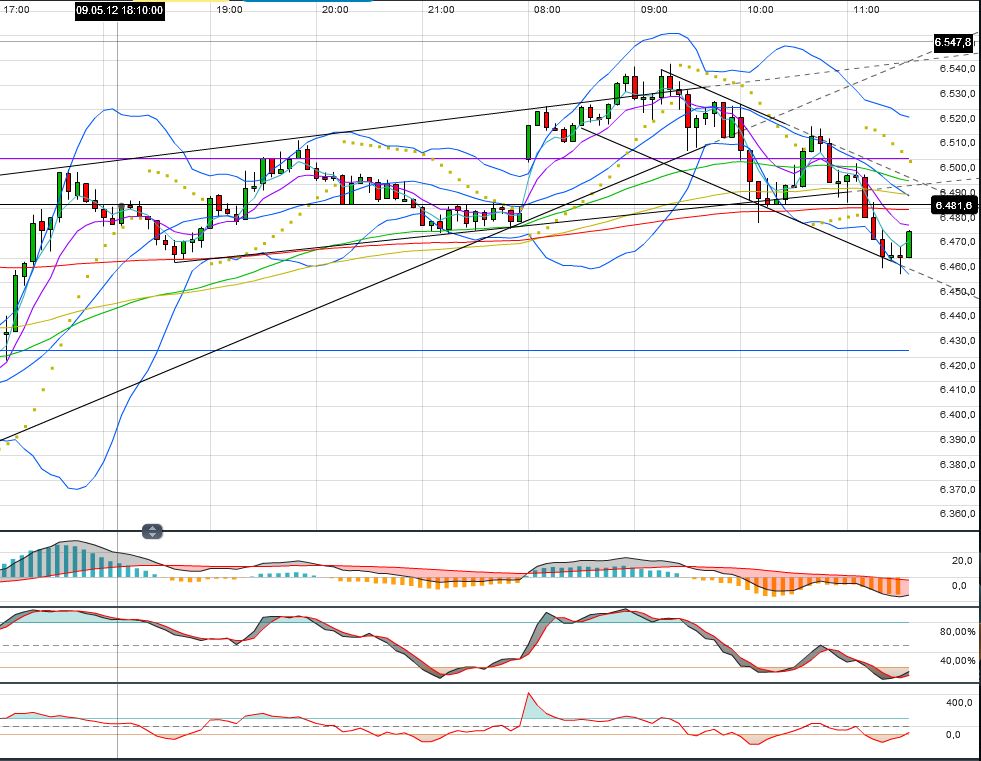
Task: Click the 08:00 time axis label
Action: coord(547,10)
